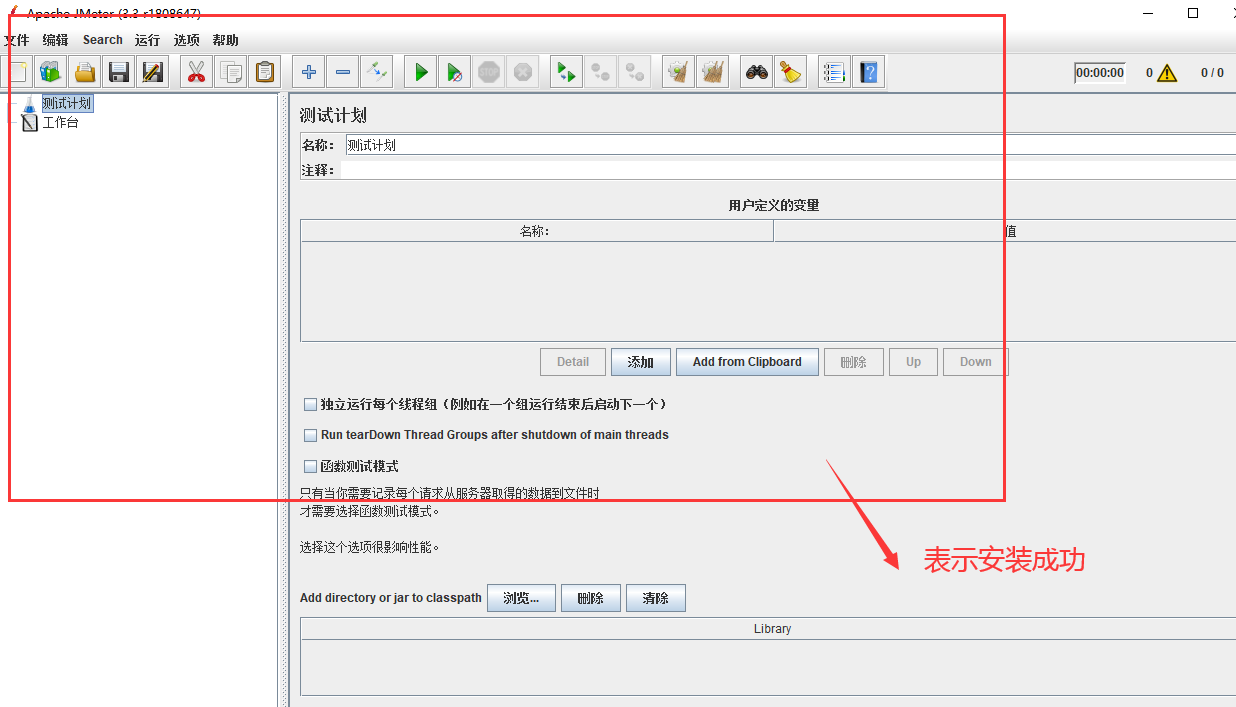This screenshot has height=707, width=1236.
Task: Start the test with green play icon
Action: click(x=421, y=72)
